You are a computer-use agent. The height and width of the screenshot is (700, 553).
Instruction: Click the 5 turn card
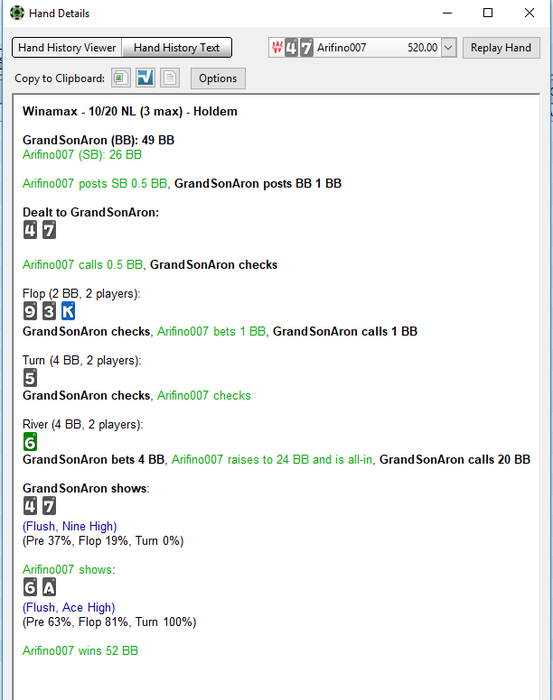(x=30, y=378)
